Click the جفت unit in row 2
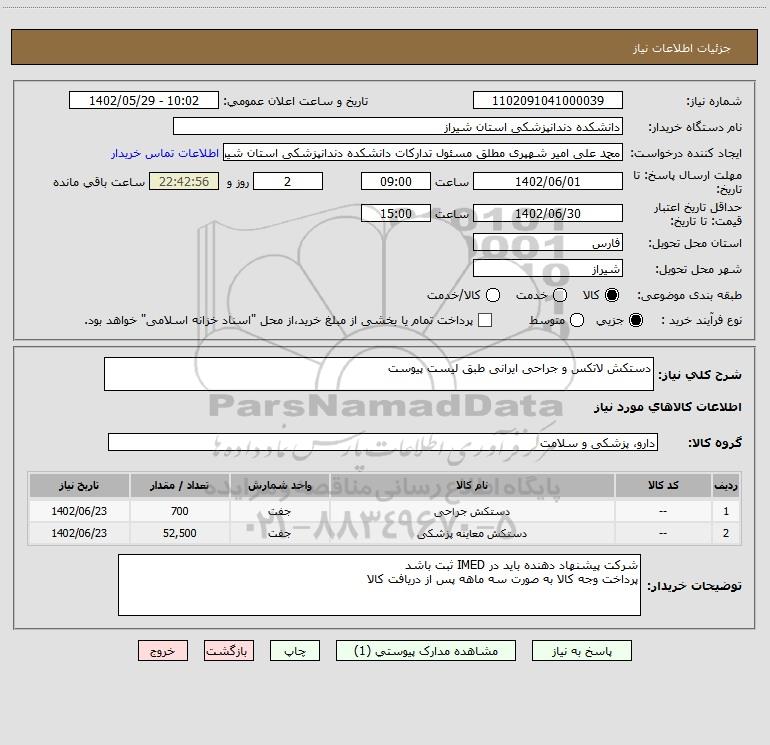770x745 pixels. coord(279,533)
